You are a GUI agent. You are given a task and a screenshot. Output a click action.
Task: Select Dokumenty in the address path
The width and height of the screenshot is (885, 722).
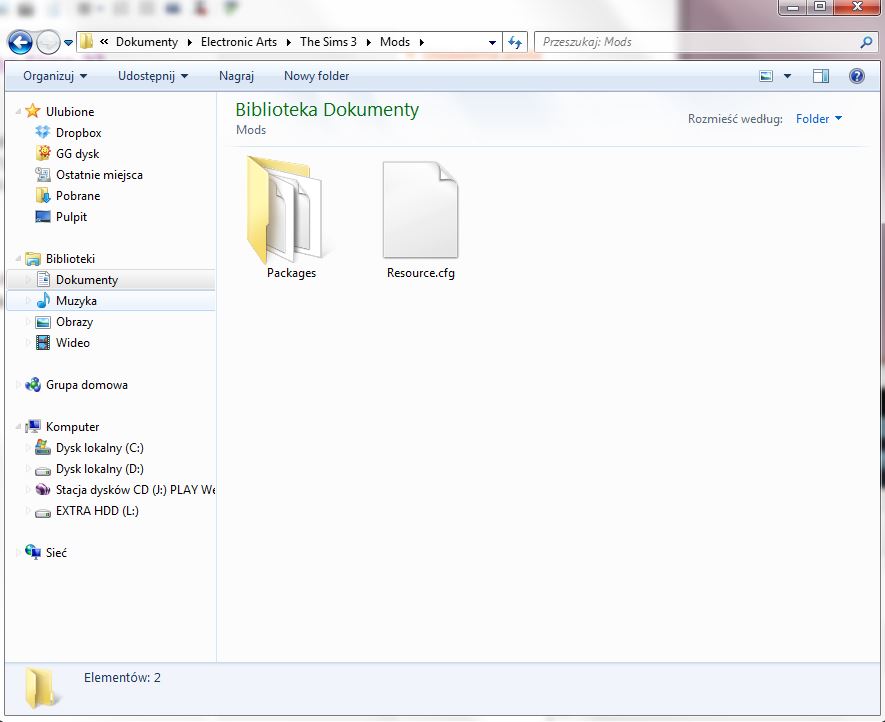147,42
